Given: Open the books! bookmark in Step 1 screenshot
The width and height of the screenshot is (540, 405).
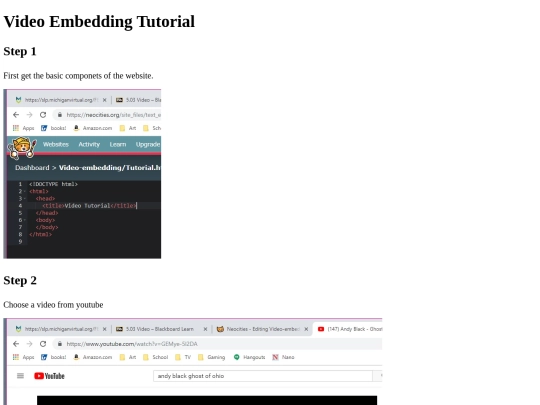Looking at the screenshot, I should click(53, 128).
